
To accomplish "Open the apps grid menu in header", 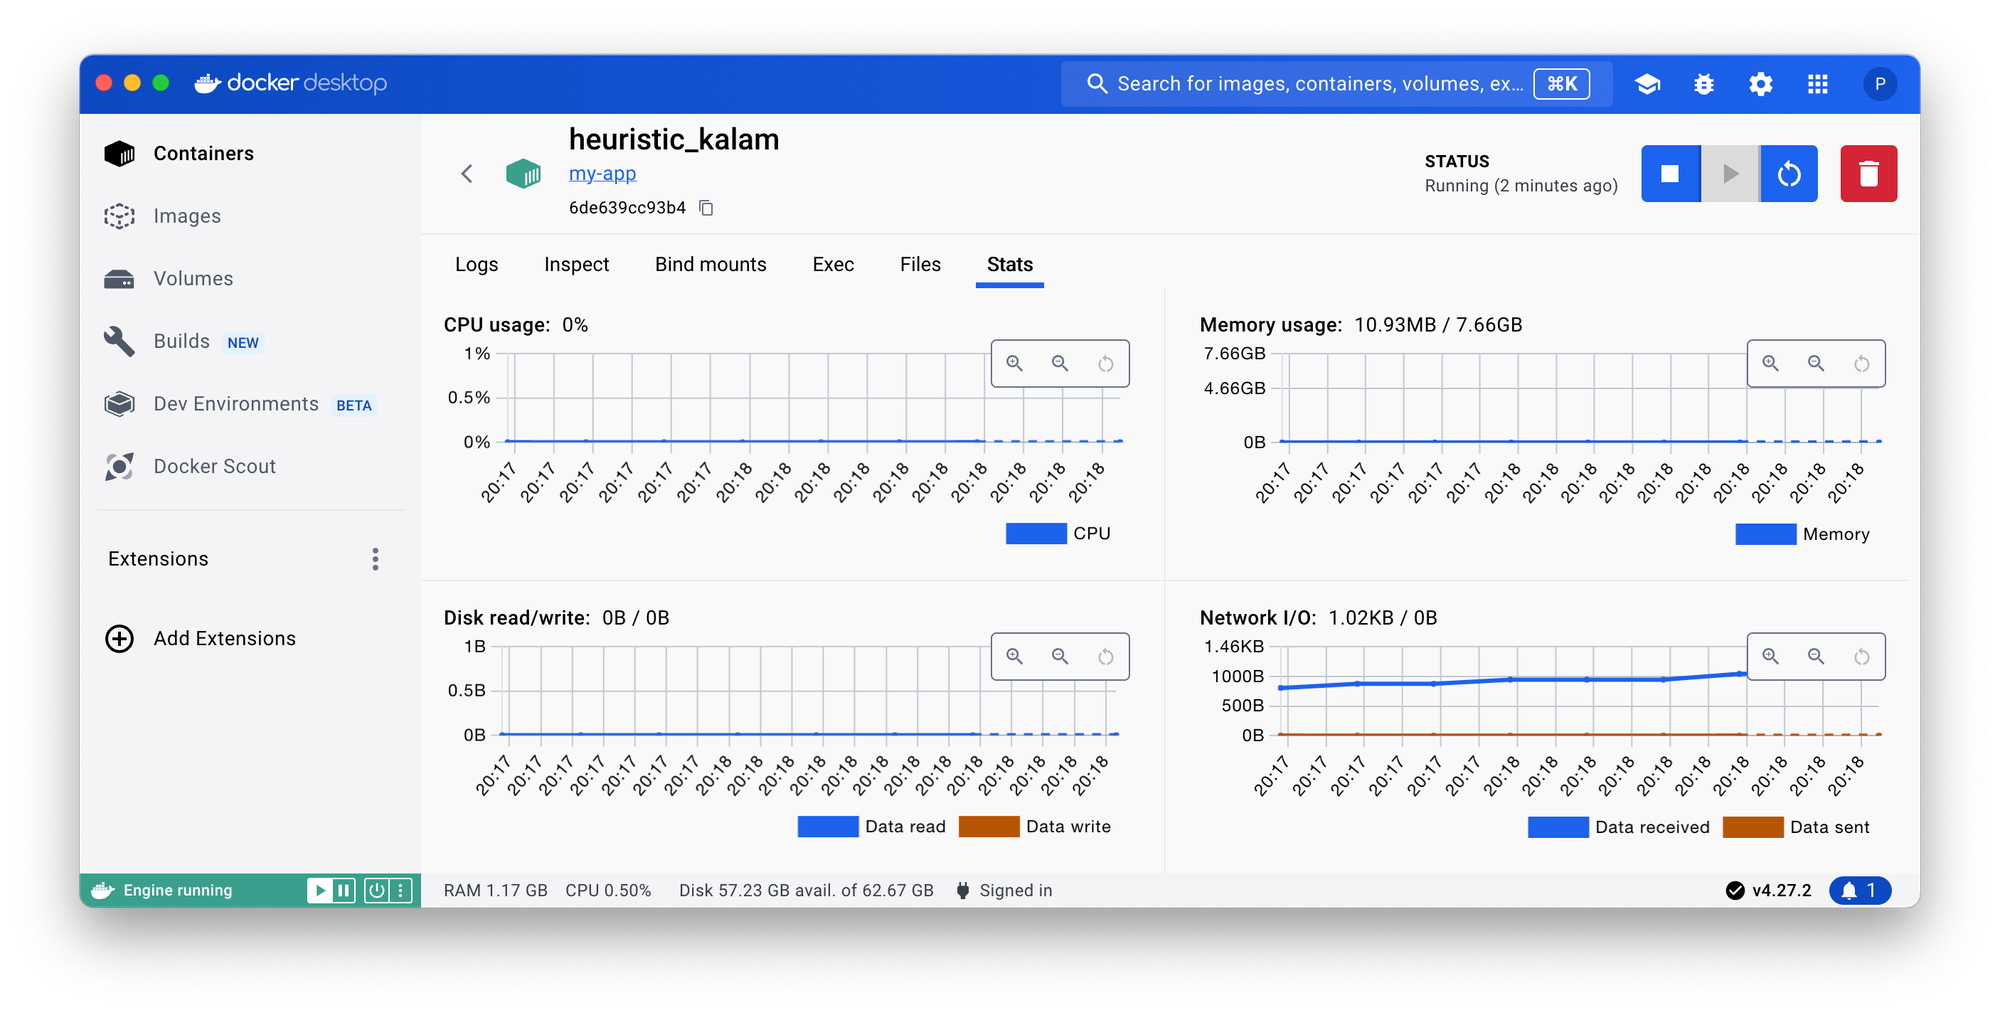I will (1817, 84).
